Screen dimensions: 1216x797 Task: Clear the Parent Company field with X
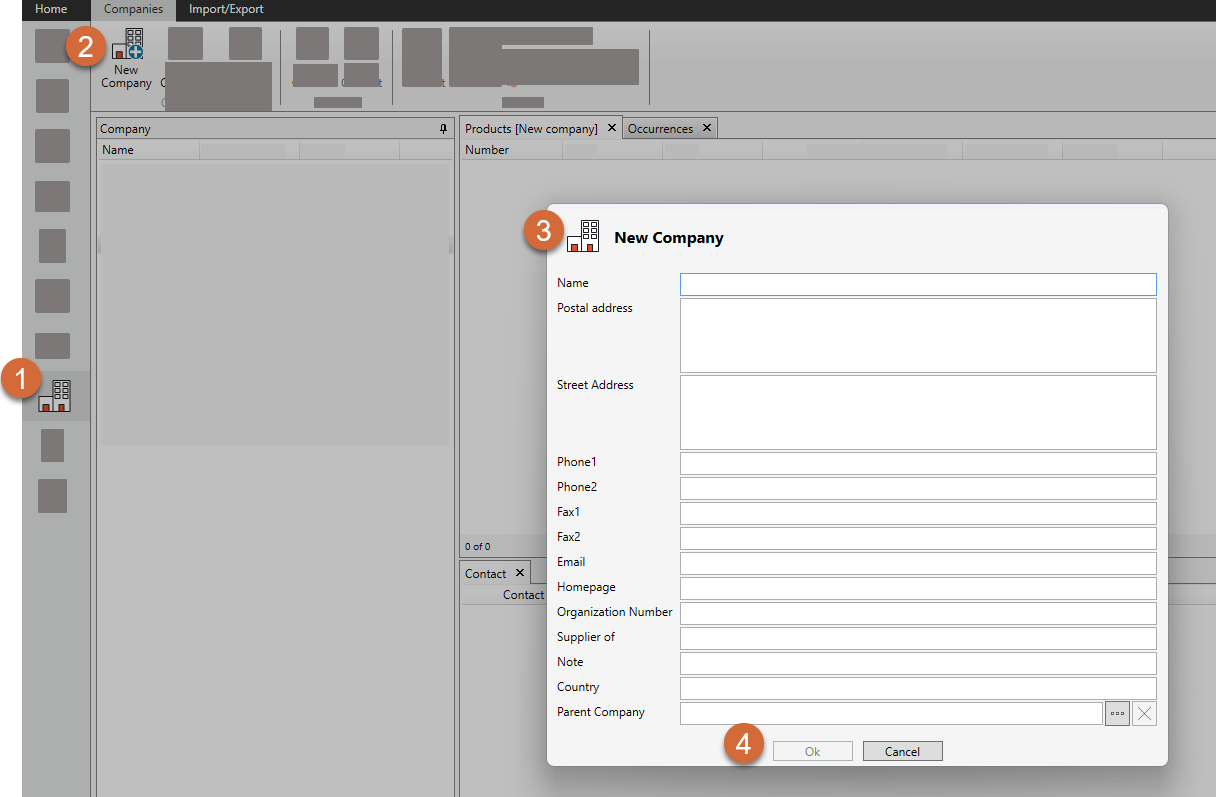click(x=1144, y=713)
